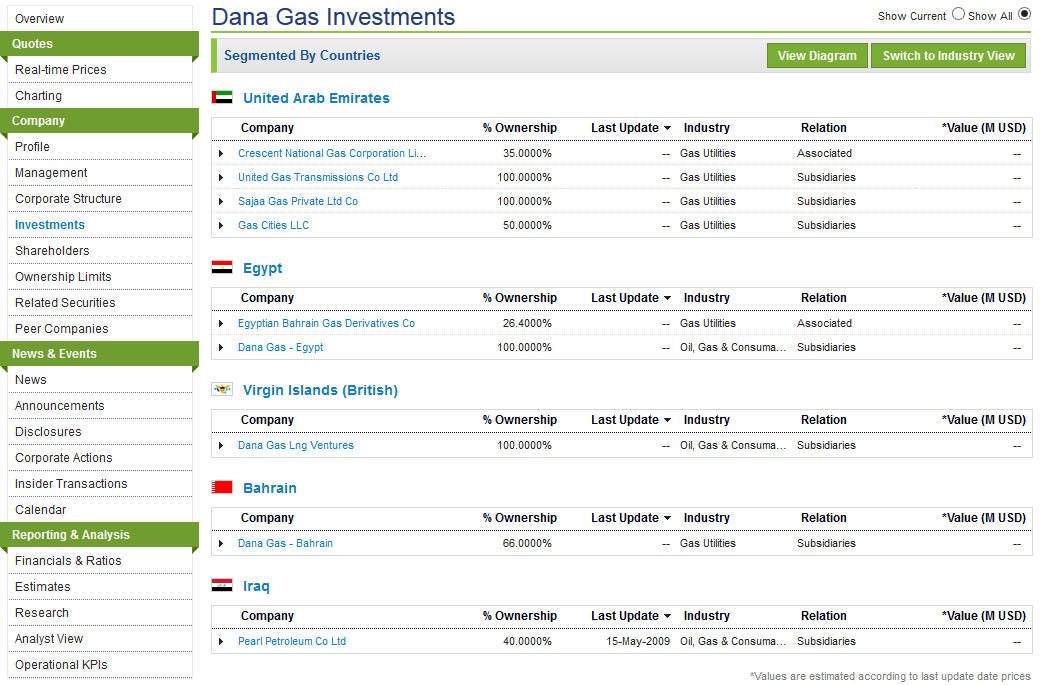The width and height of the screenshot is (1052, 685).
Task: Open Pearl Petroleum Co Ltd link
Action: pyautogui.click(x=292, y=642)
